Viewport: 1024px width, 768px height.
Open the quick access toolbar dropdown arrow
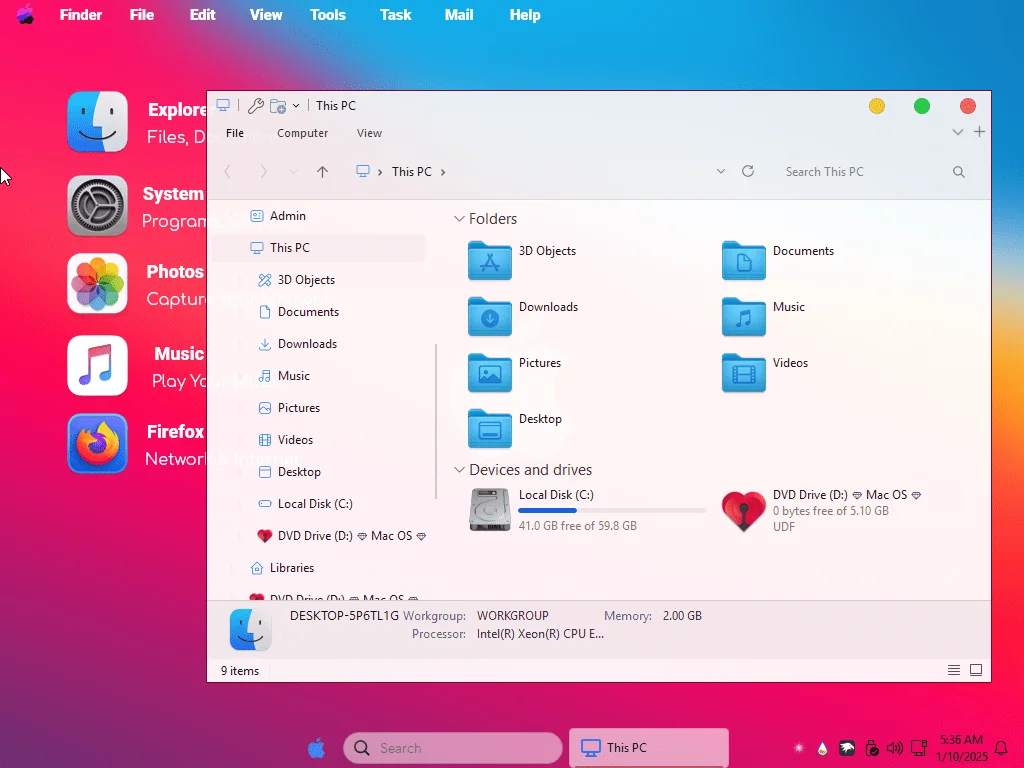point(296,106)
